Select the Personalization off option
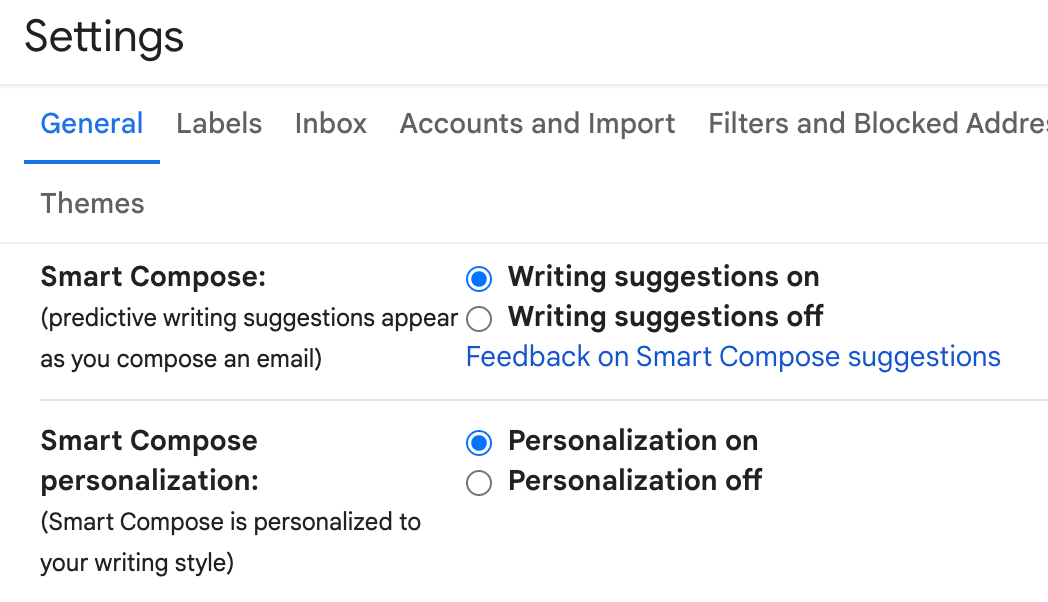This screenshot has height=602, width=1048. [x=479, y=483]
